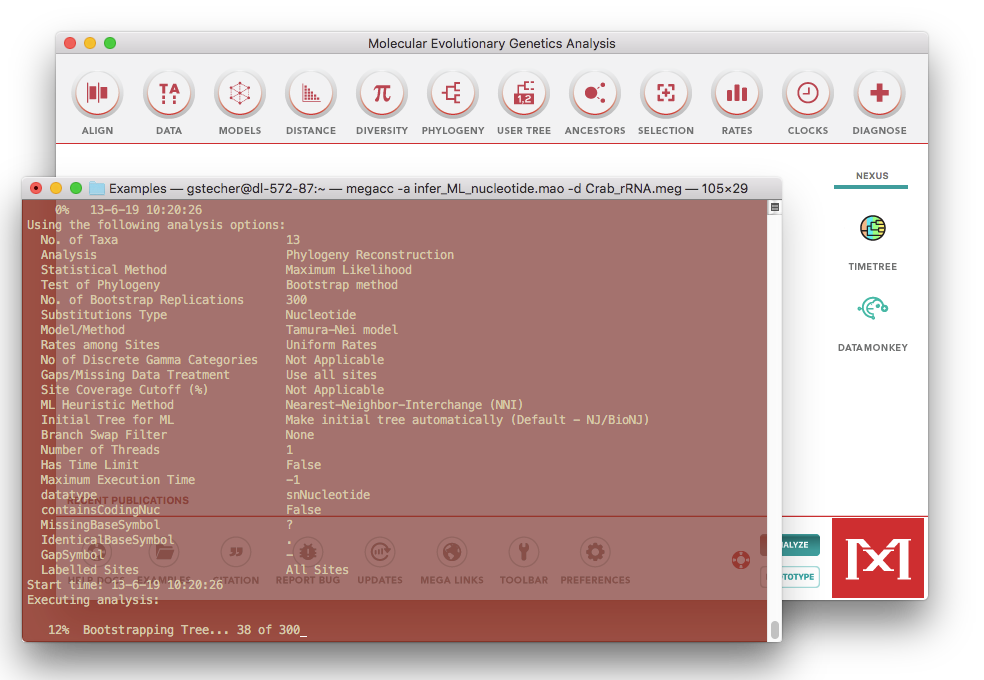This screenshot has width=984, height=680.
Task: Open the DIVERSITY pi icon
Action: (x=382, y=93)
